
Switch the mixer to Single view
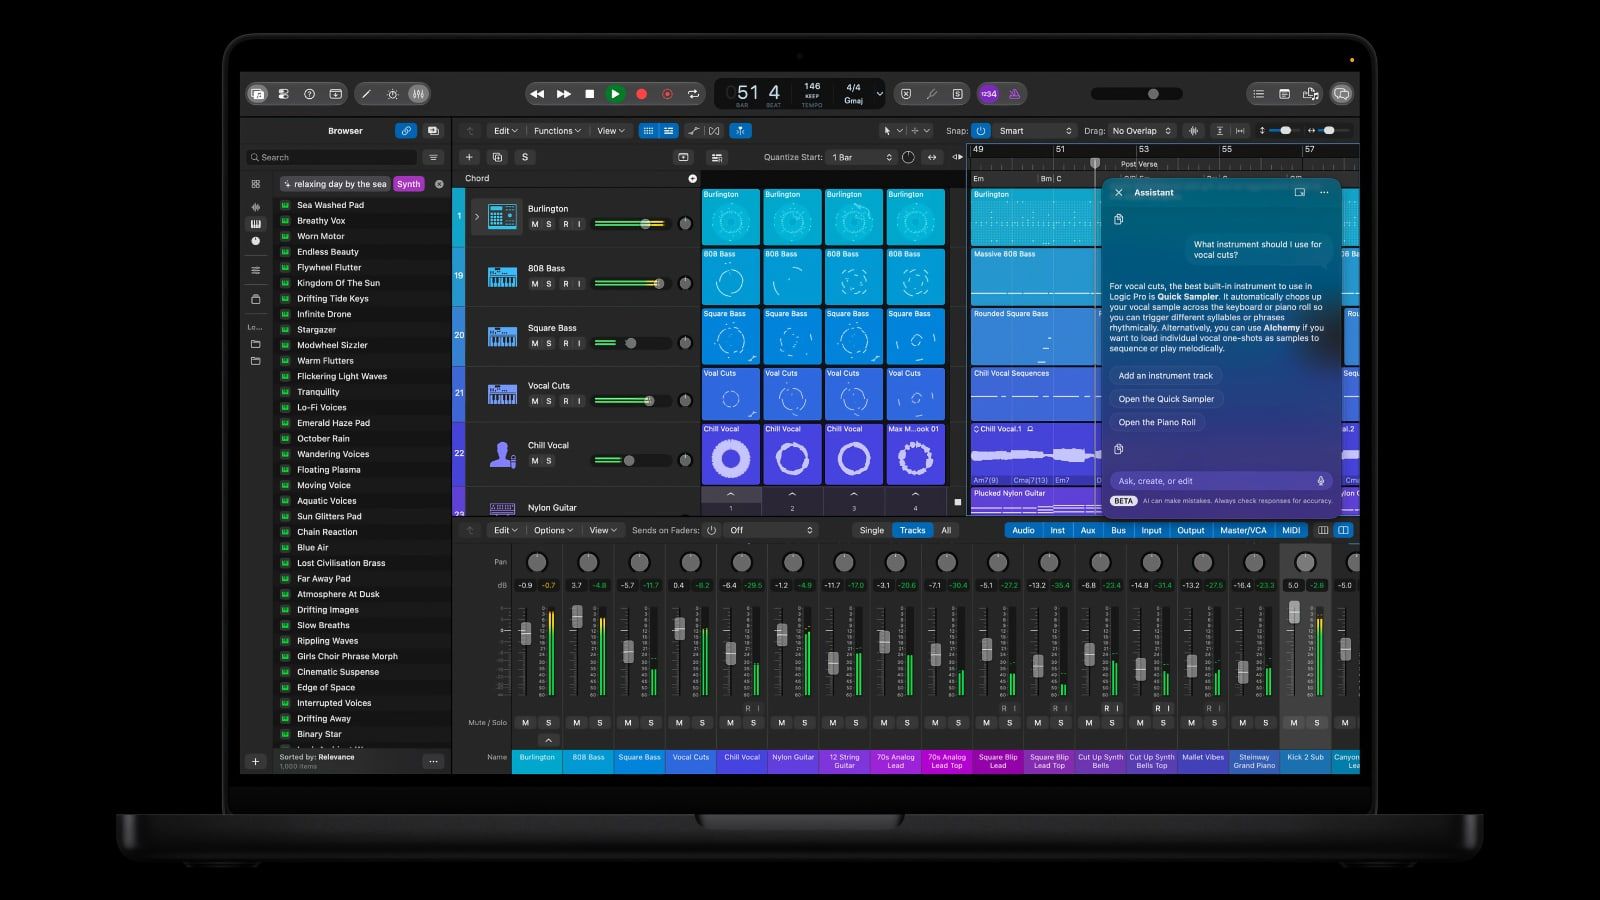872,530
